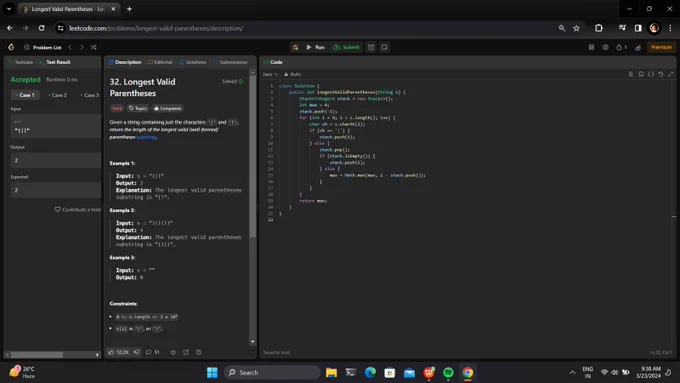Click the test result horizontal scrollbar

(37, 355)
